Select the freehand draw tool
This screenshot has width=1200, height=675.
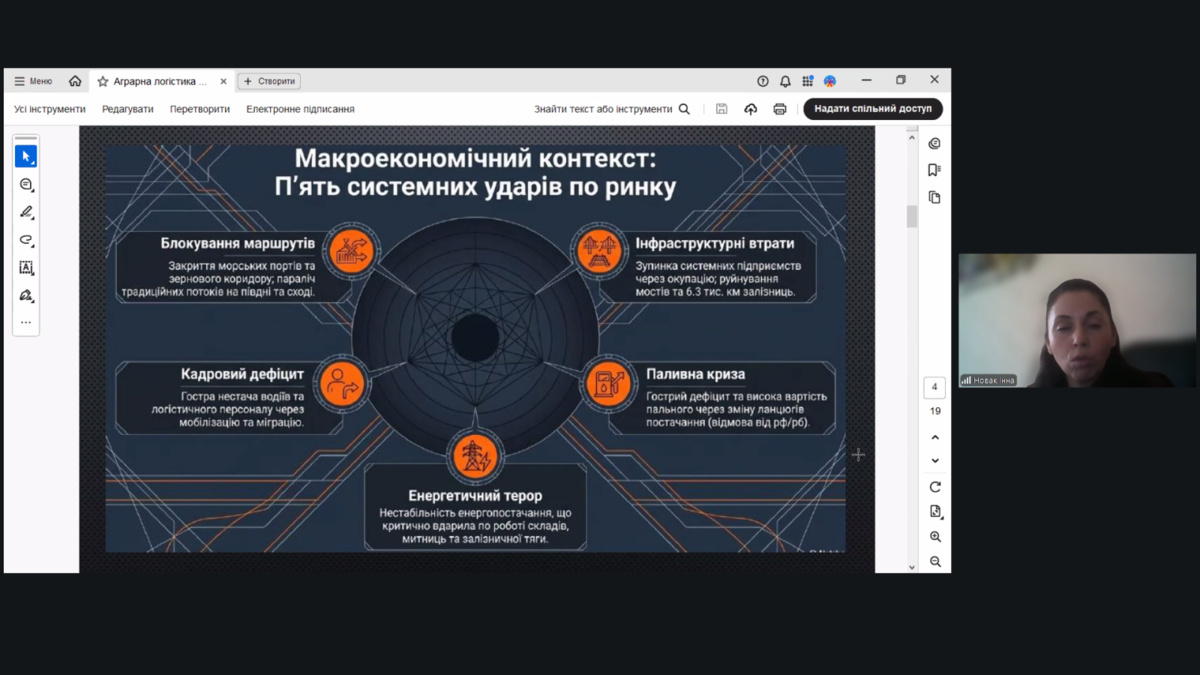coord(26,240)
